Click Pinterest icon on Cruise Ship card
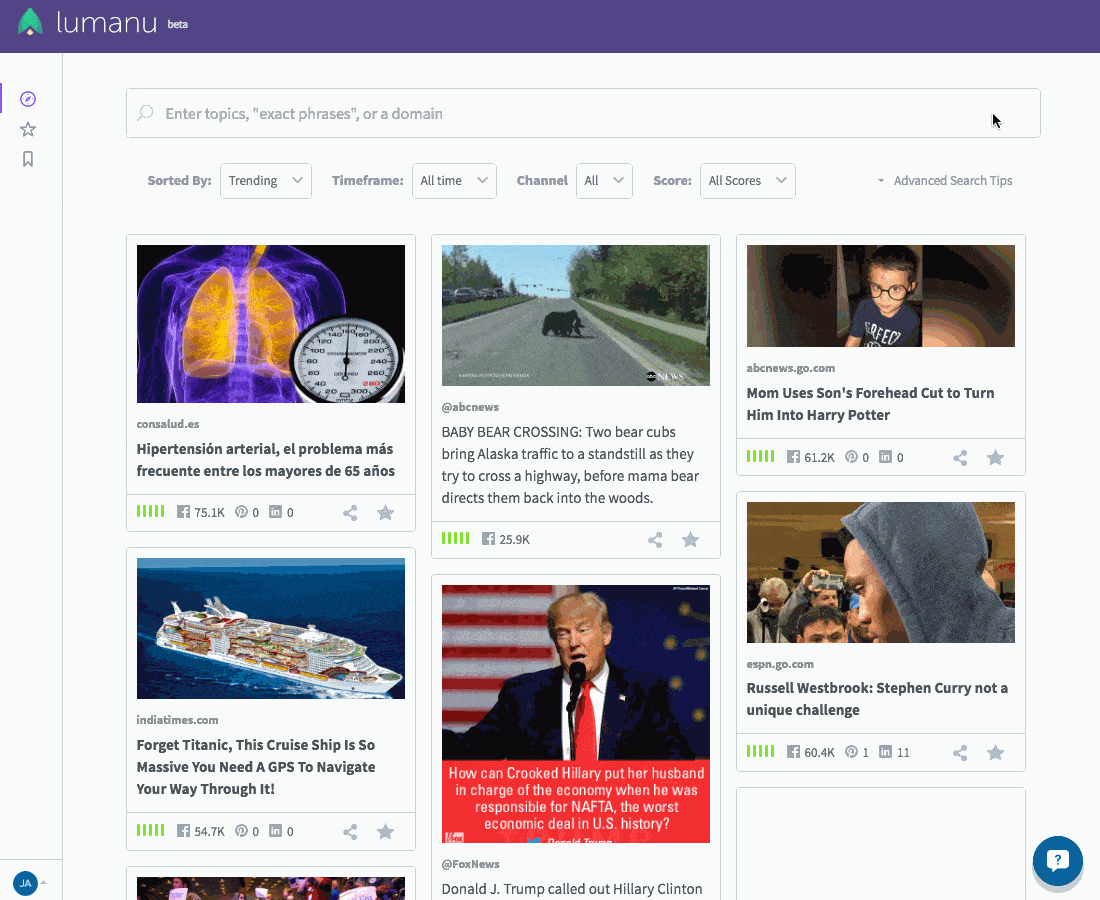The width and height of the screenshot is (1100, 900). 241,831
